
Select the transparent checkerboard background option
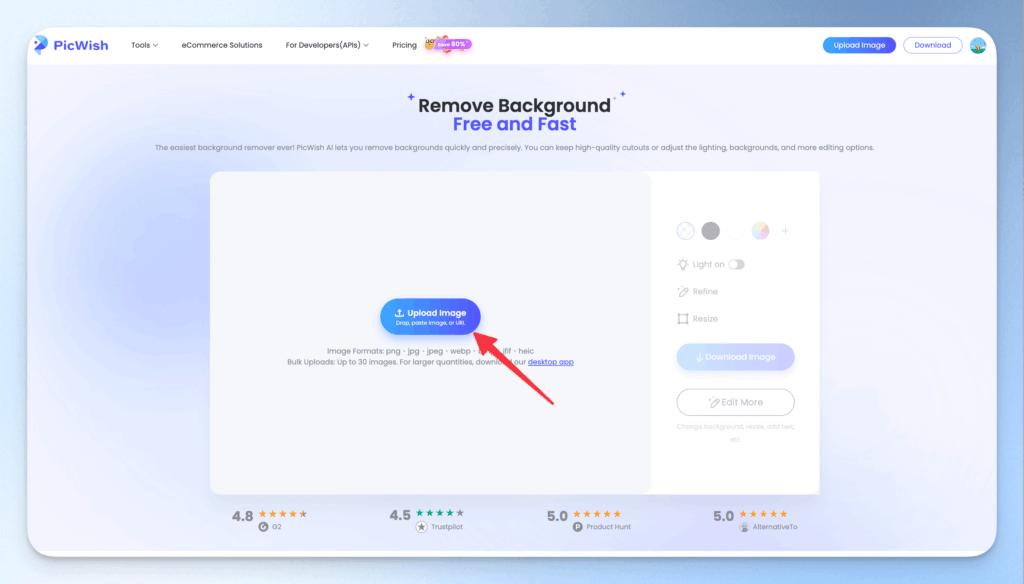click(686, 231)
